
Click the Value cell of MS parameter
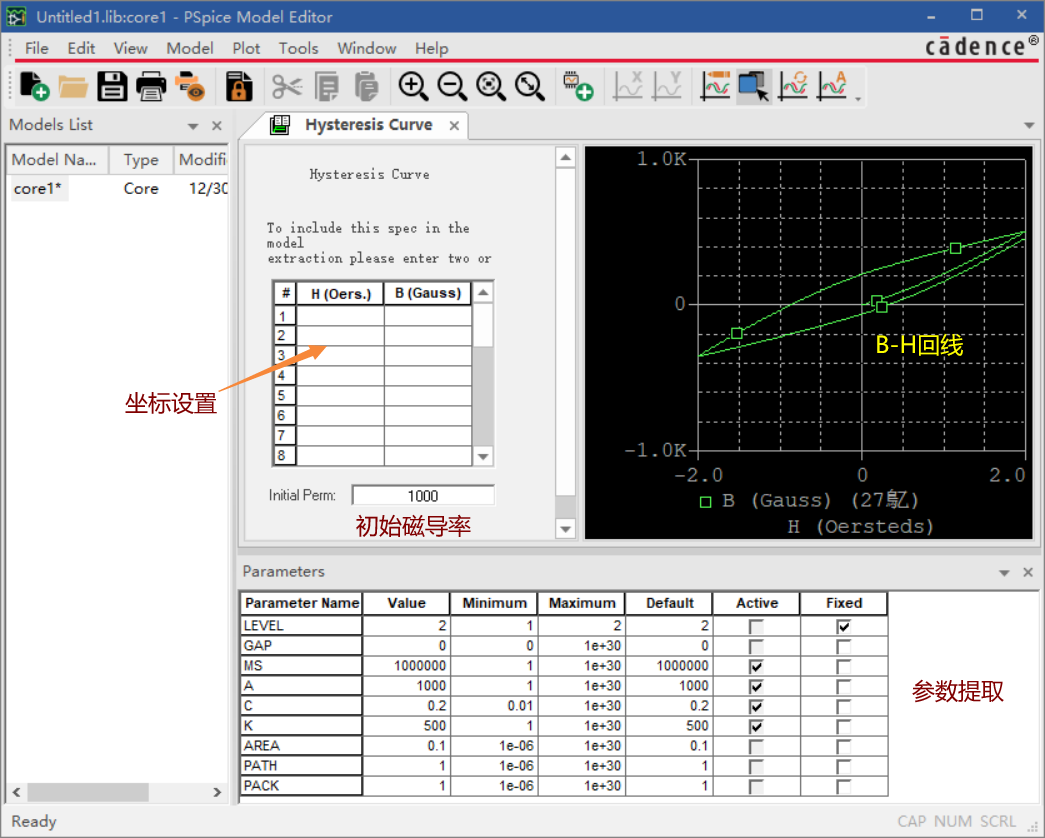click(x=407, y=666)
